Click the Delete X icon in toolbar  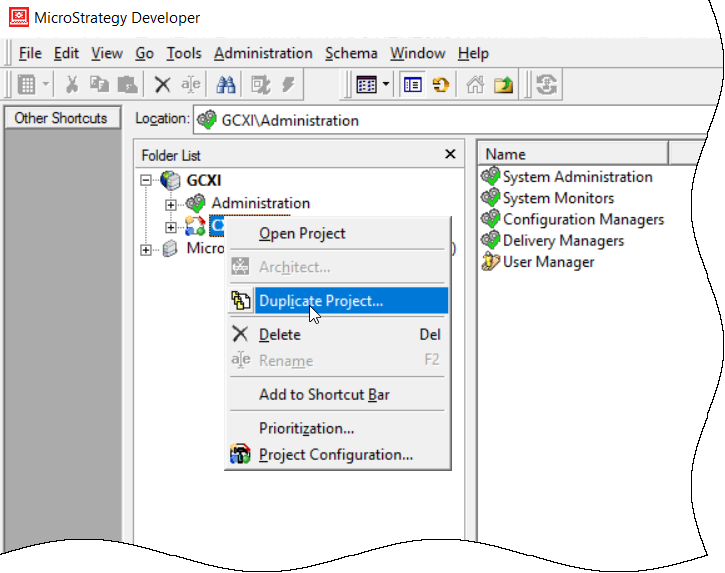click(162, 85)
